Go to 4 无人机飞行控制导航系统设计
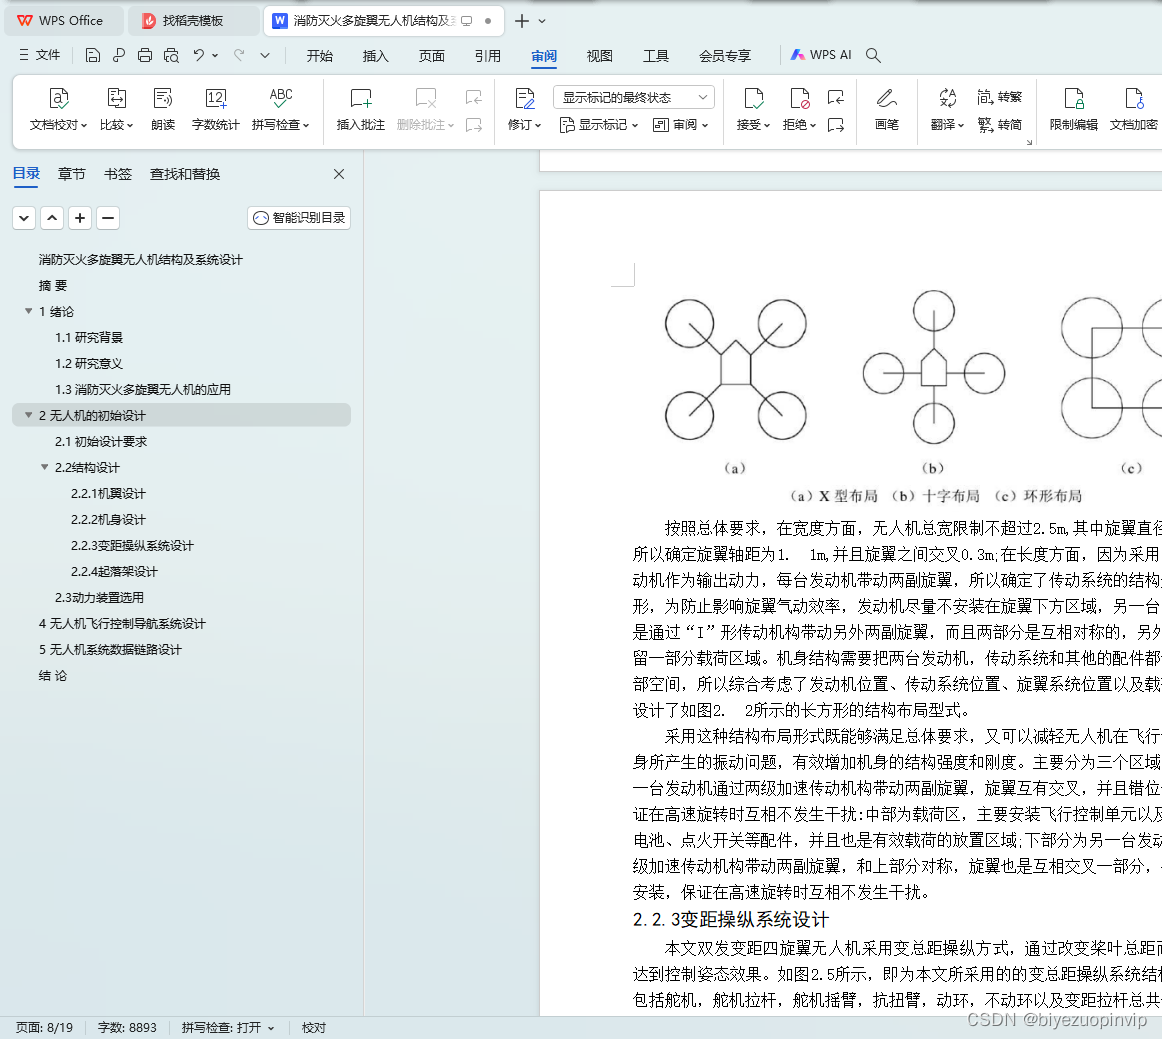 tap(122, 623)
